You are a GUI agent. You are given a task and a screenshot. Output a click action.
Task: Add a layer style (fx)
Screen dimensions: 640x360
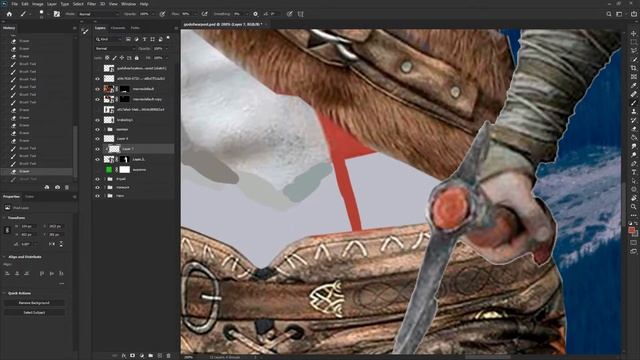pyautogui.click(x=124, y=356)
